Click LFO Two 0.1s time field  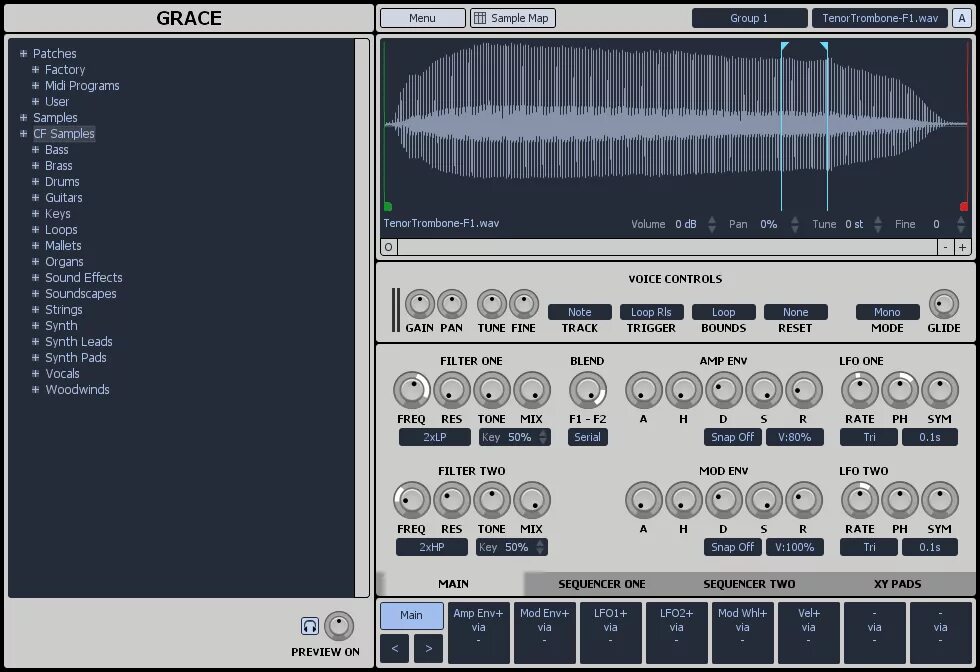pos(929,547)
